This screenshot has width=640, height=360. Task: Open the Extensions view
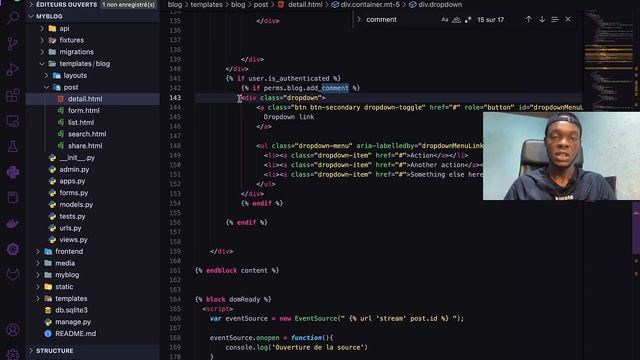[13, 96]
